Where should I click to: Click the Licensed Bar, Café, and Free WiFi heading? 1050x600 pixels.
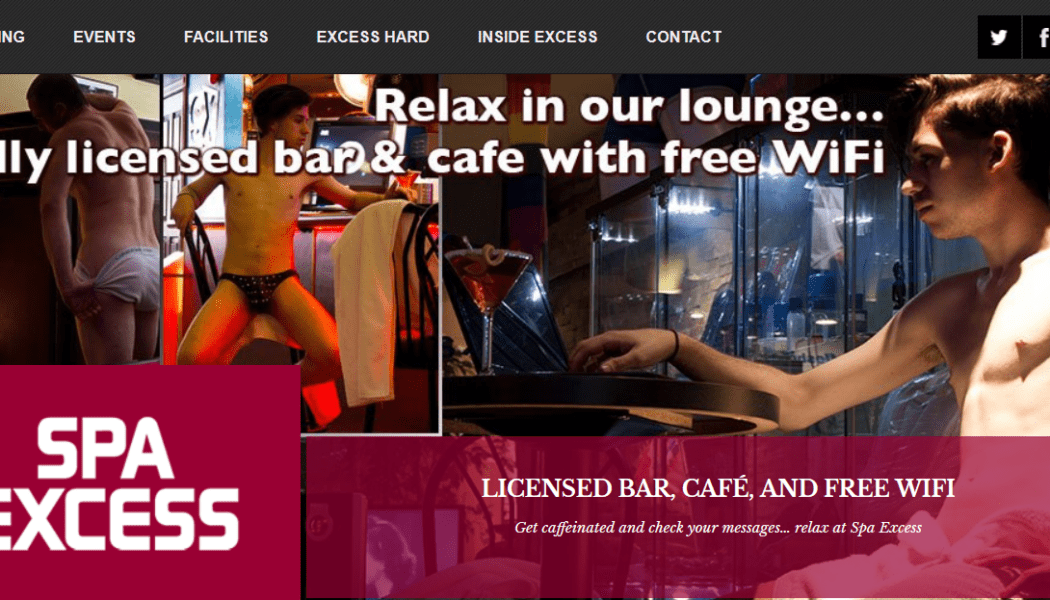pyautogui.click(x=718, y=488)
